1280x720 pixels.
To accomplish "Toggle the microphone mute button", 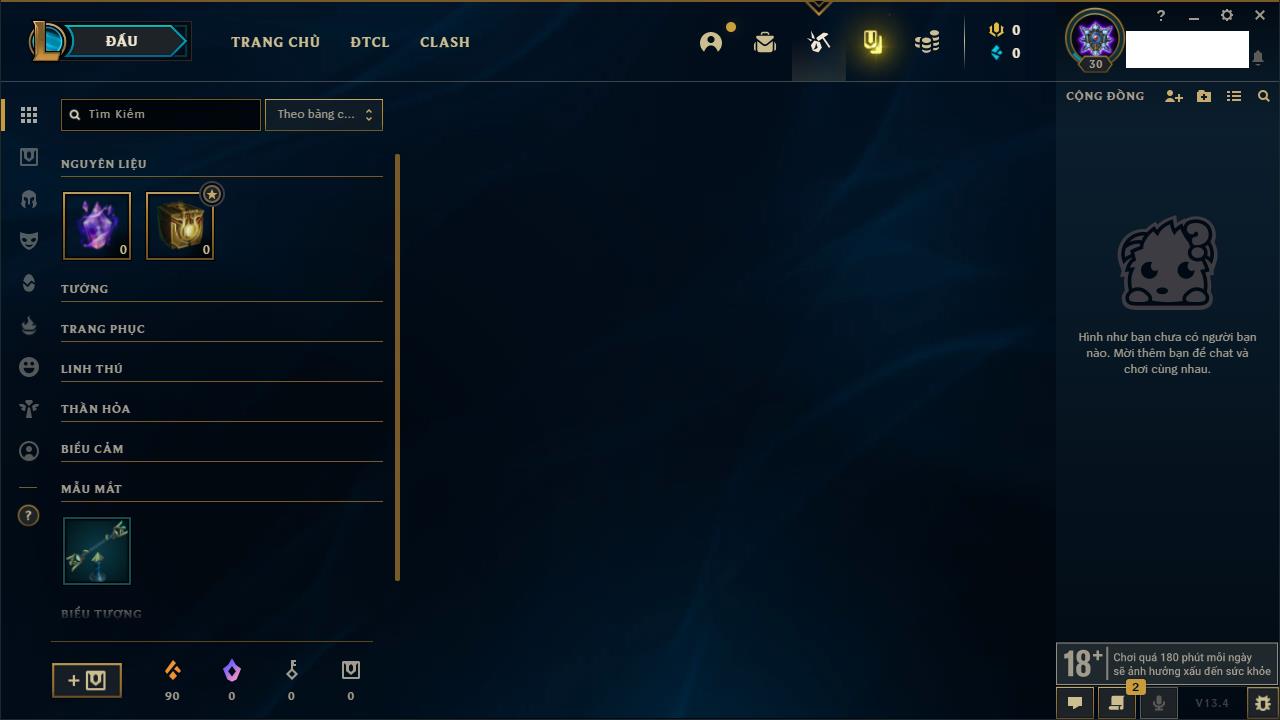I will (1158, 703).
